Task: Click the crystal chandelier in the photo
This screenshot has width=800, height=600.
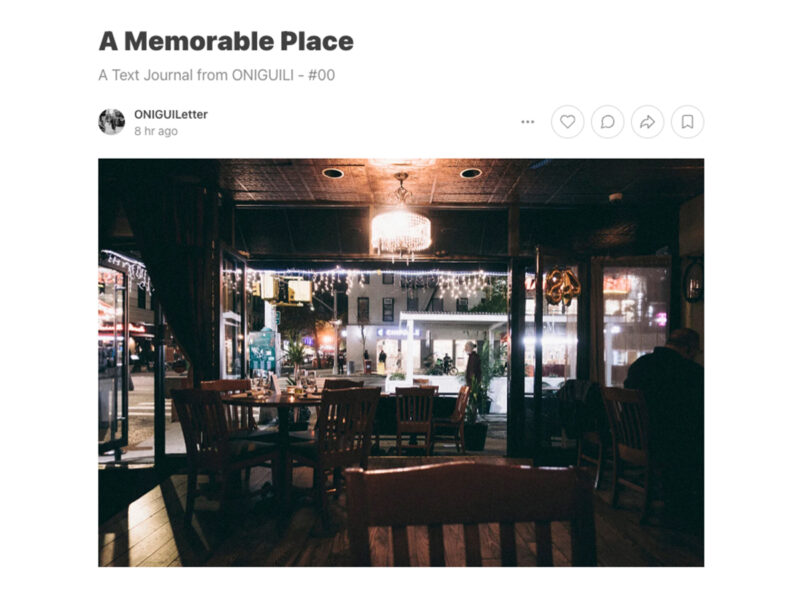Action: point(401,227)
